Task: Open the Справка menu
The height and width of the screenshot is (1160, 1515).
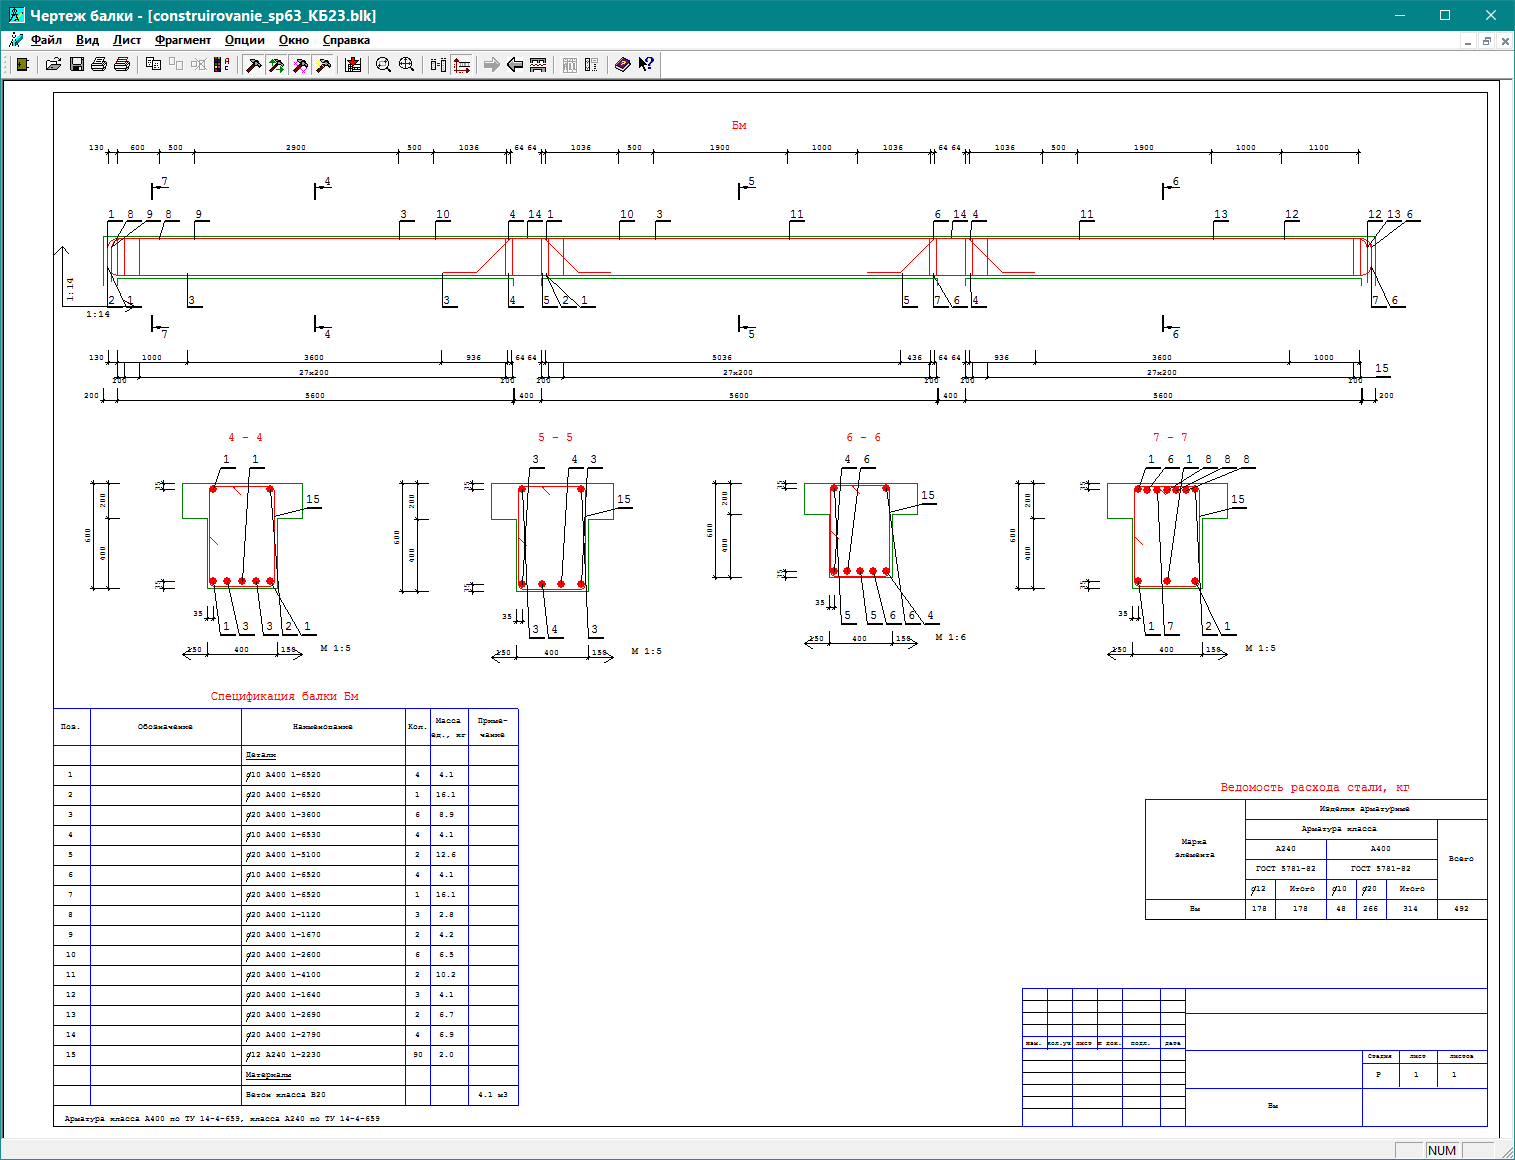Action: pyautogui.click(x=346, y=40)
